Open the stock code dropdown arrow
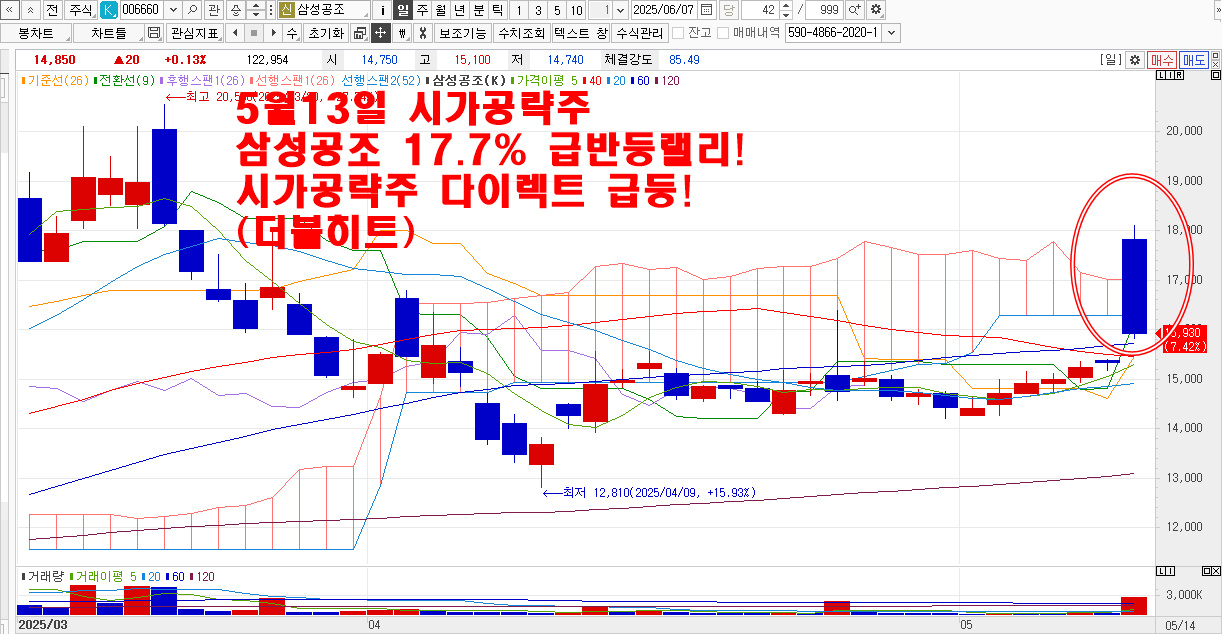This screenshot has height=634, width=1222. pos(174,10)
